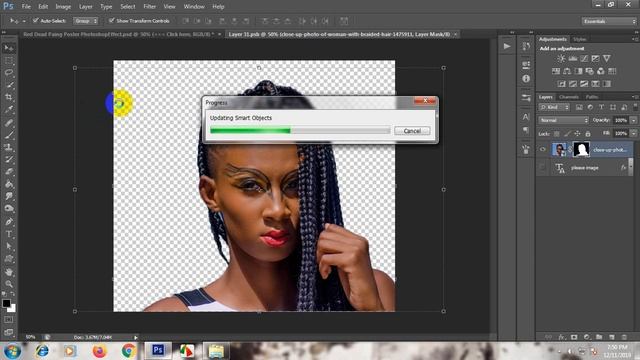The height and width of the screenshot is (360, 640).
Task: Add a Brightness/Contrast adjustment
Action: tap(562, 59)
